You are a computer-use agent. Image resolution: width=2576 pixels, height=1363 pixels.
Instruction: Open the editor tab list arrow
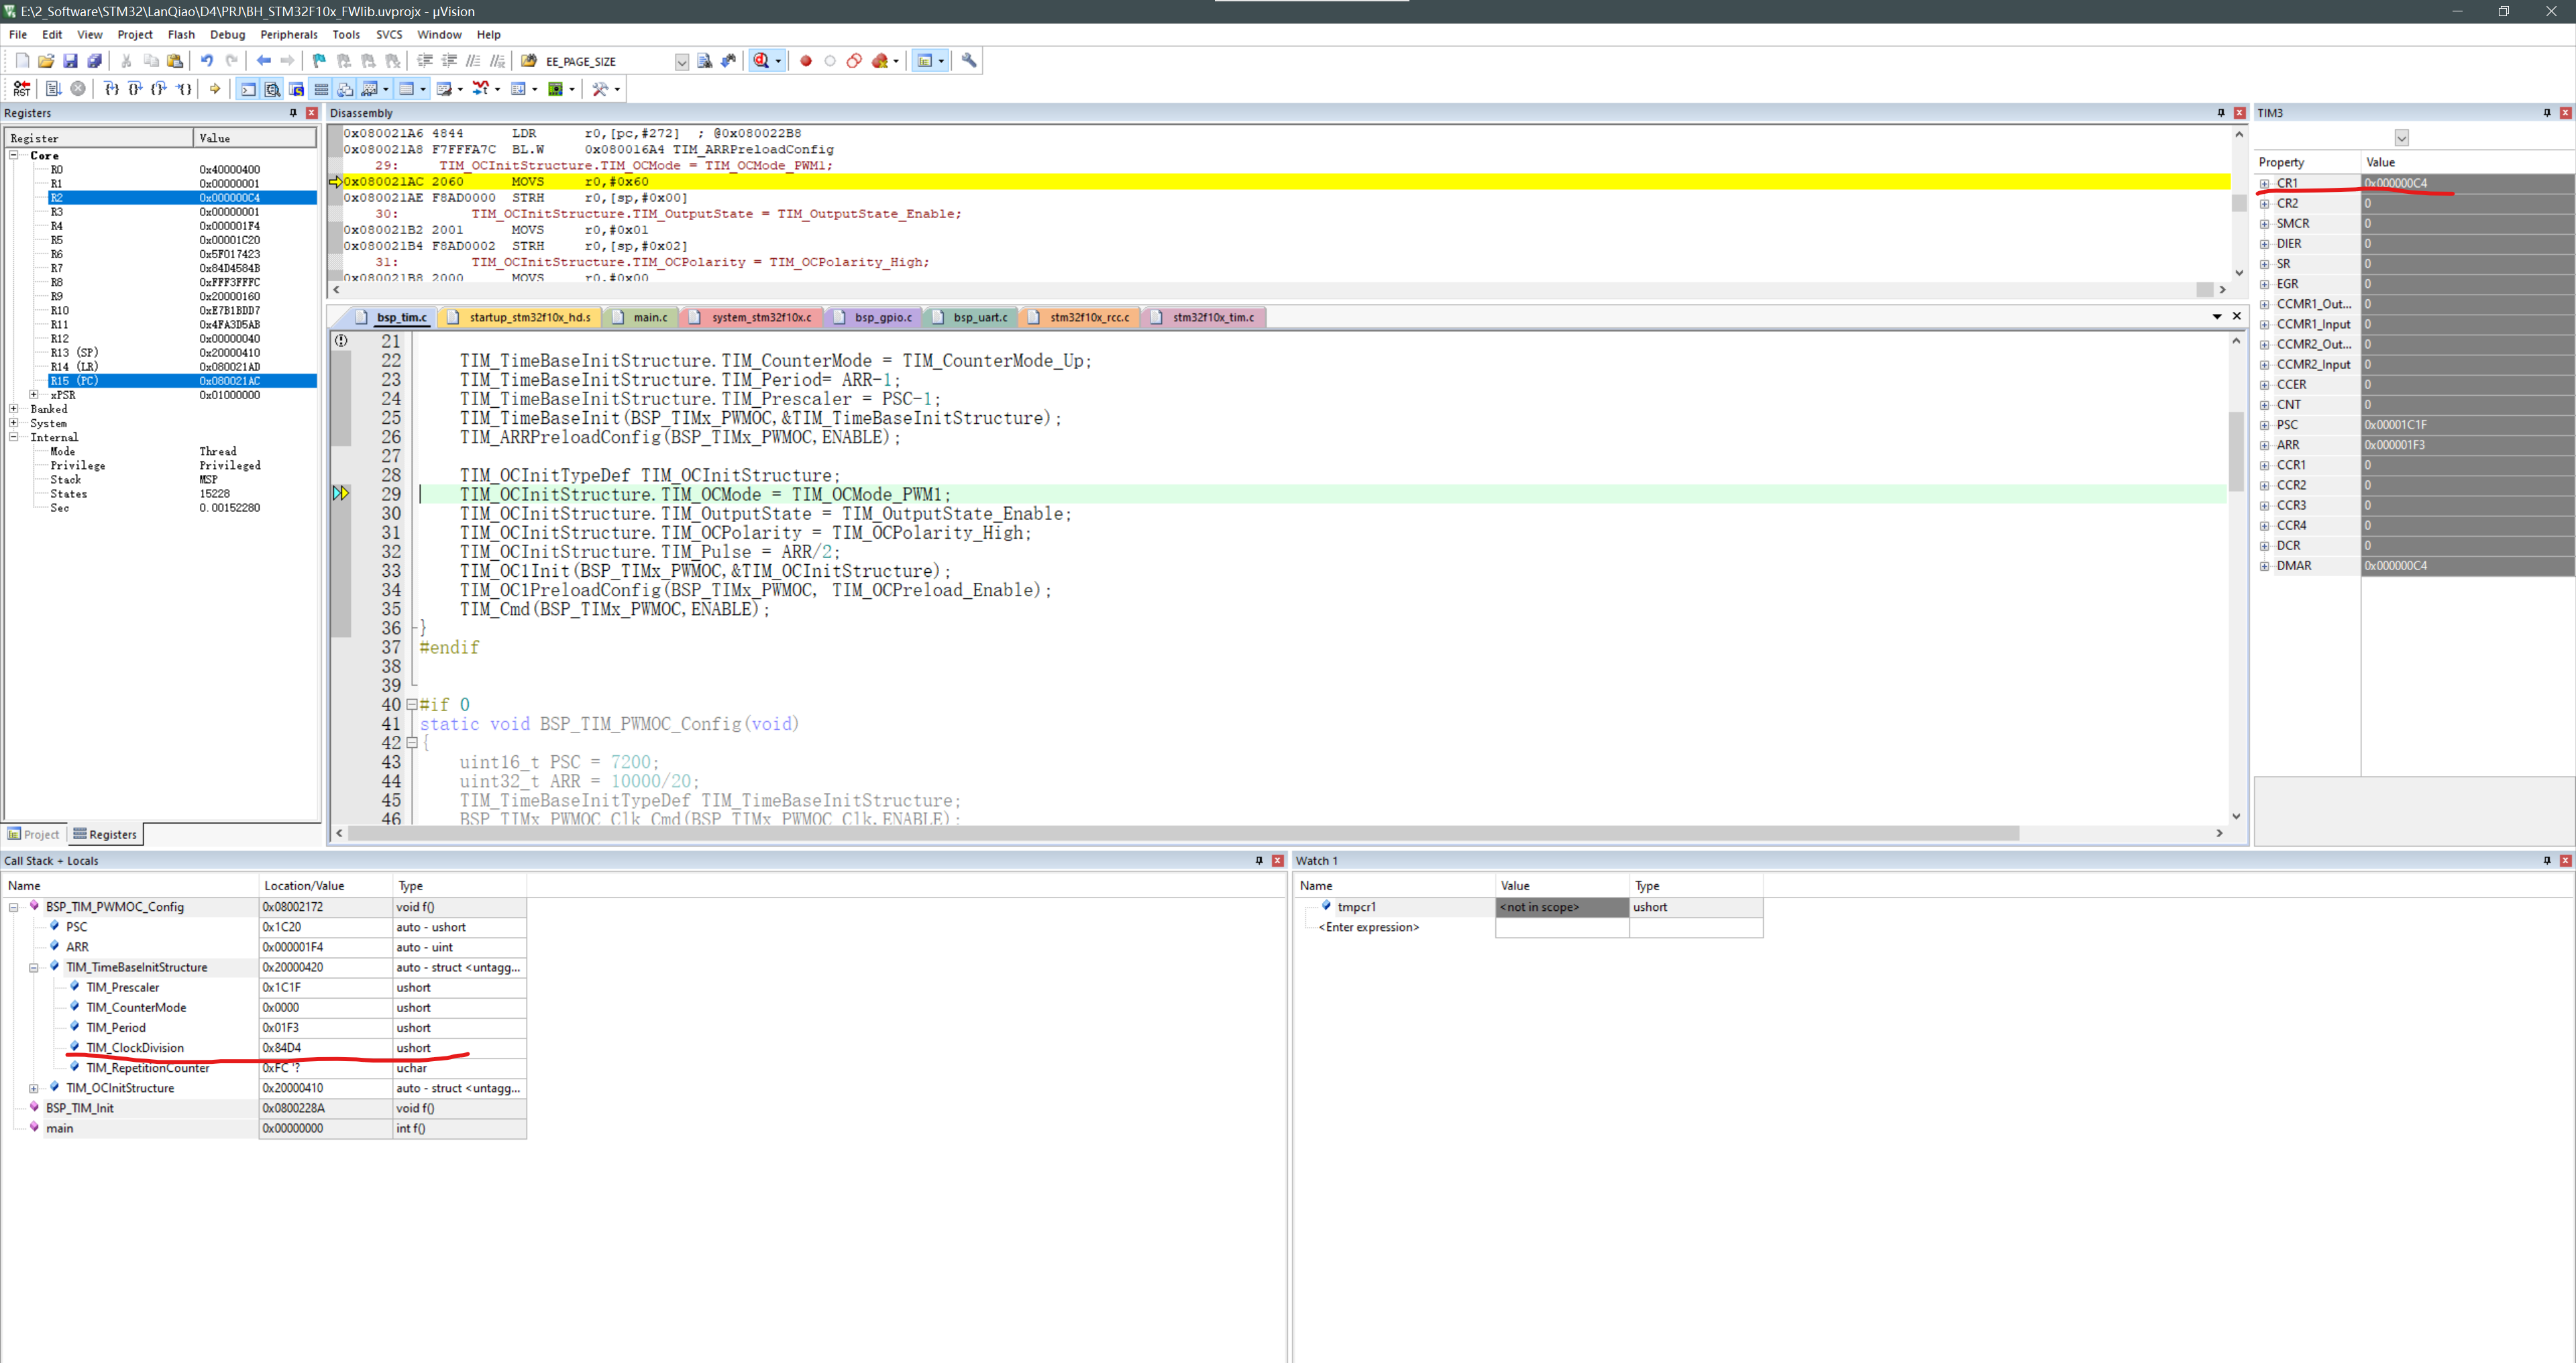2217,316
